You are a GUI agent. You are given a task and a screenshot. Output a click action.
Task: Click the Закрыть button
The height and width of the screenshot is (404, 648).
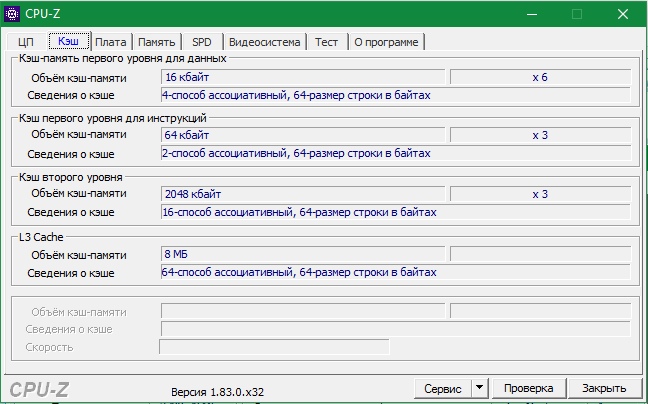click(x=604, y=388)
